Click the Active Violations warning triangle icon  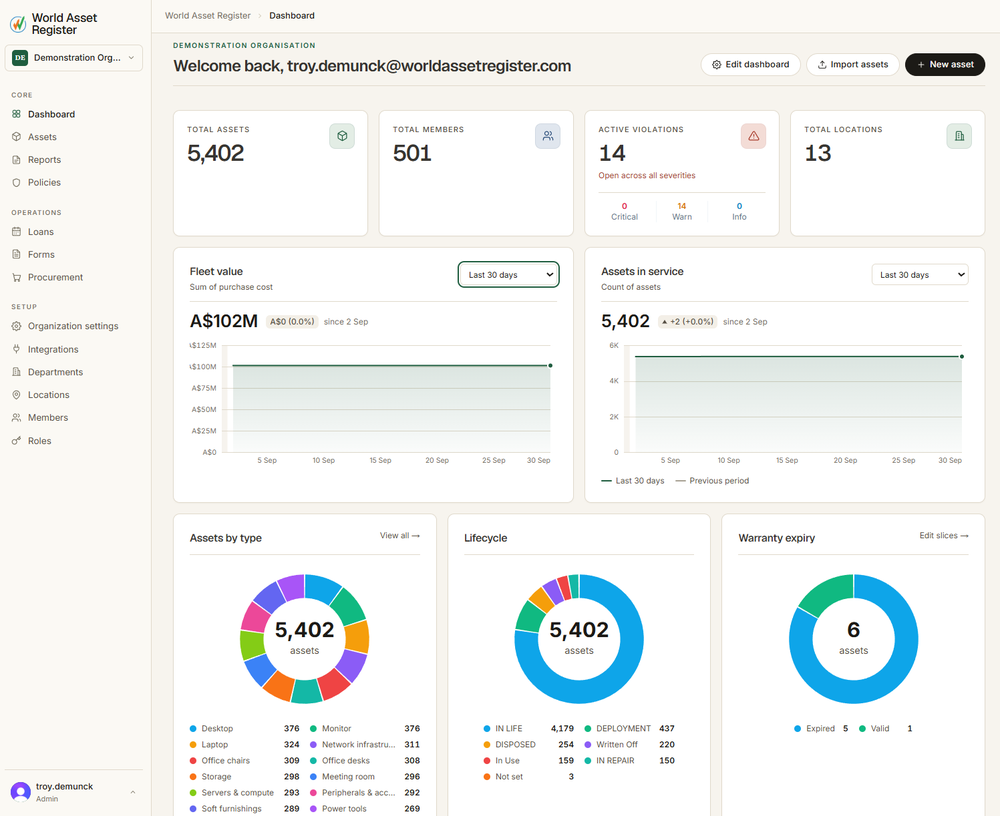[753, 136]
